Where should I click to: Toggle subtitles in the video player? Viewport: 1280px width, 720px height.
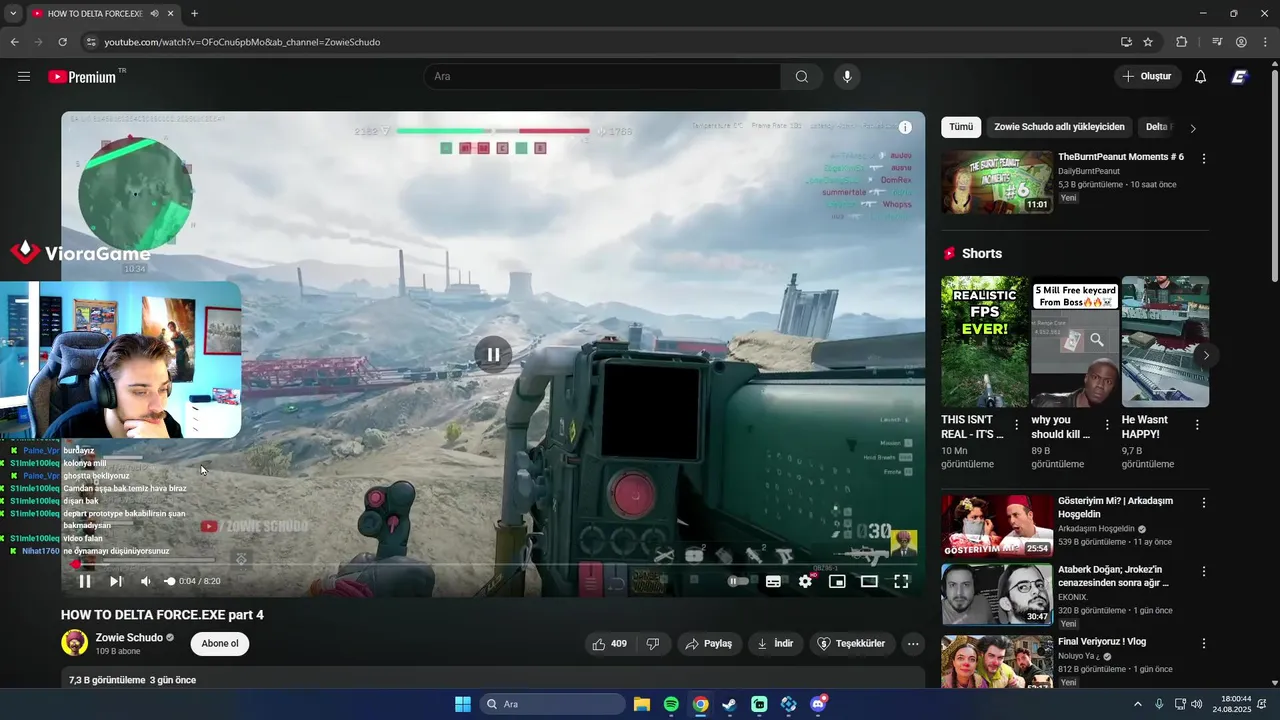tap(773, 581)
